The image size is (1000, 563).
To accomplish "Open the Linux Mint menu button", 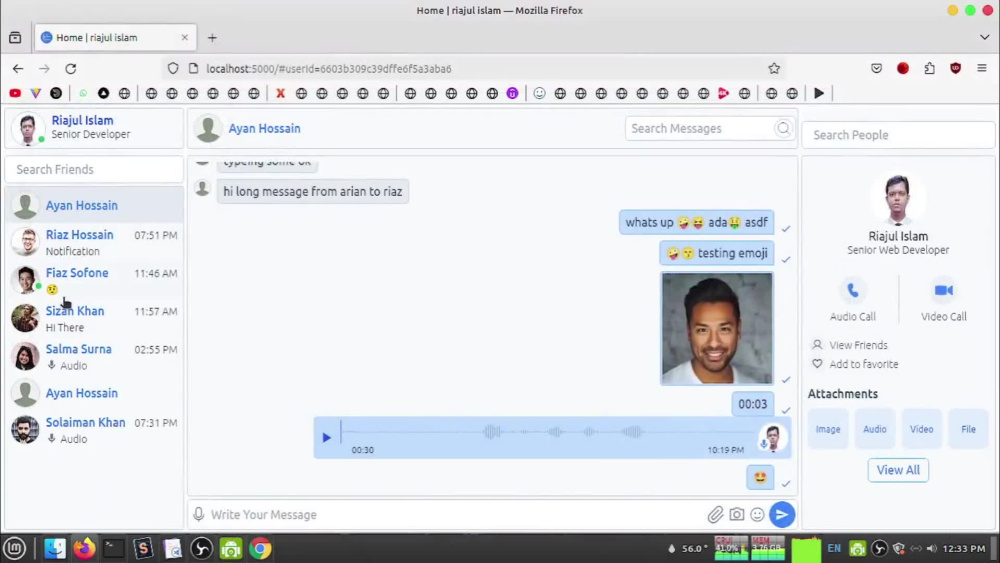I will (14, 548).
